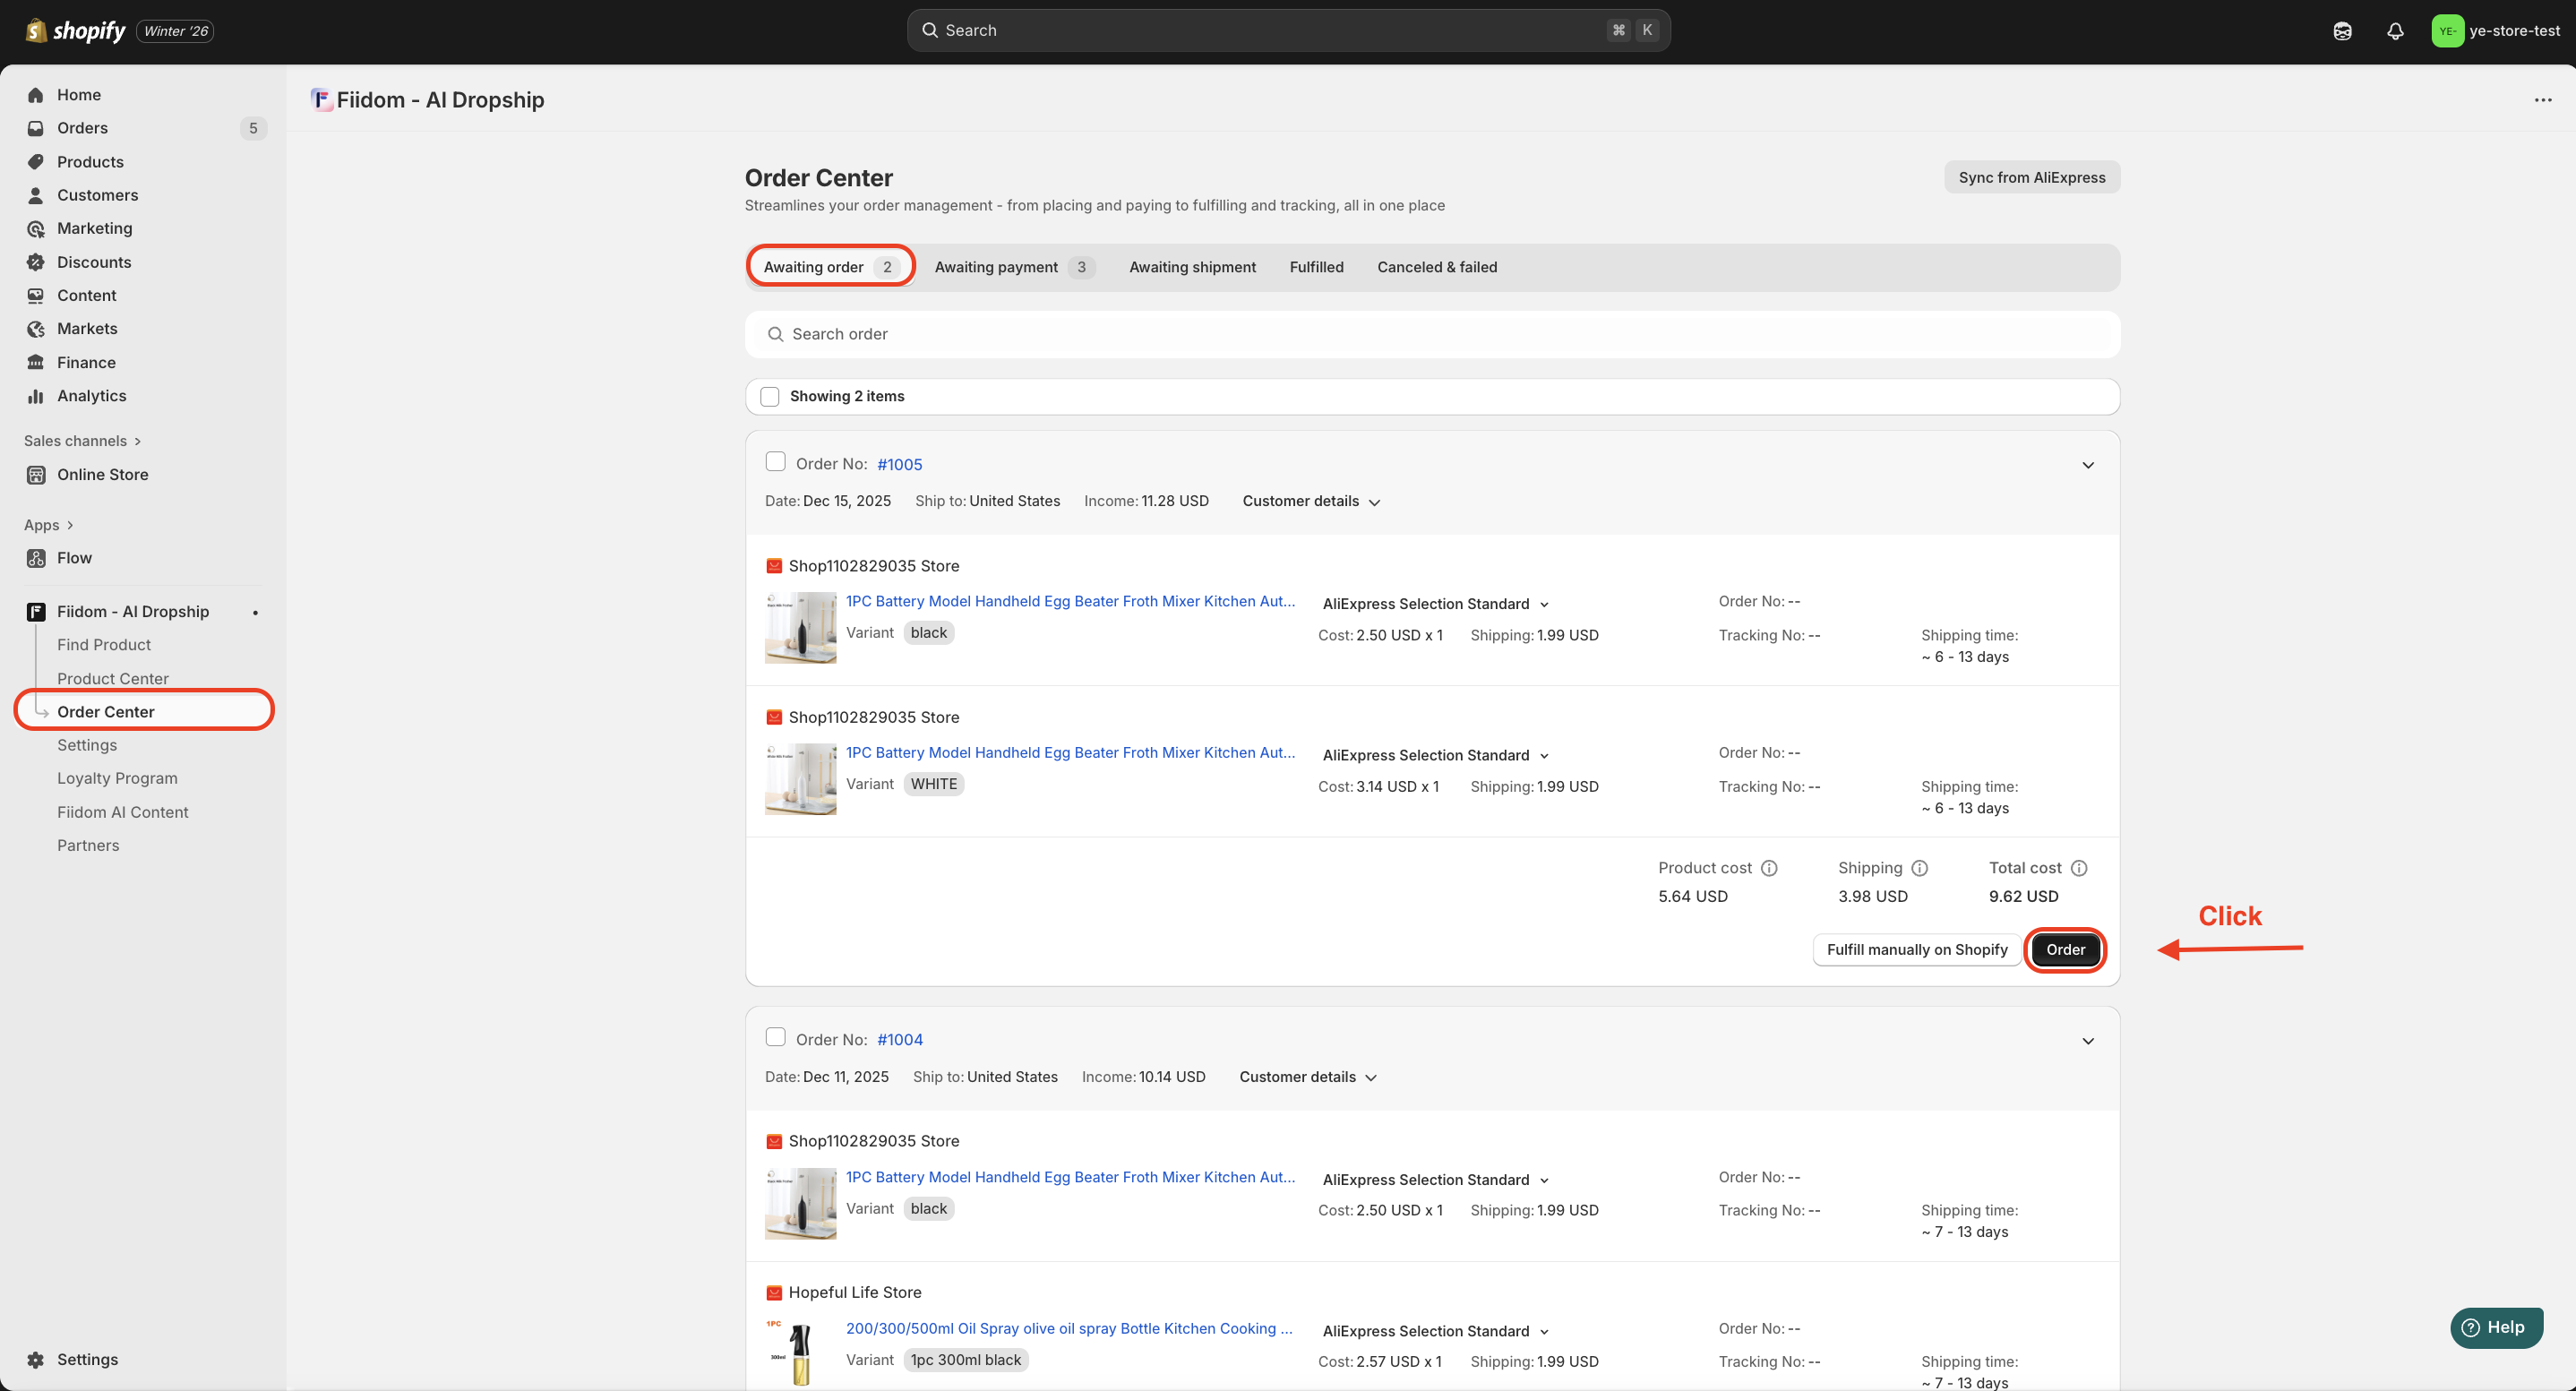Open Analytics from the sidebar
The width and height of the screenshot is (2576, 1391).
click(x=91, y=396)
